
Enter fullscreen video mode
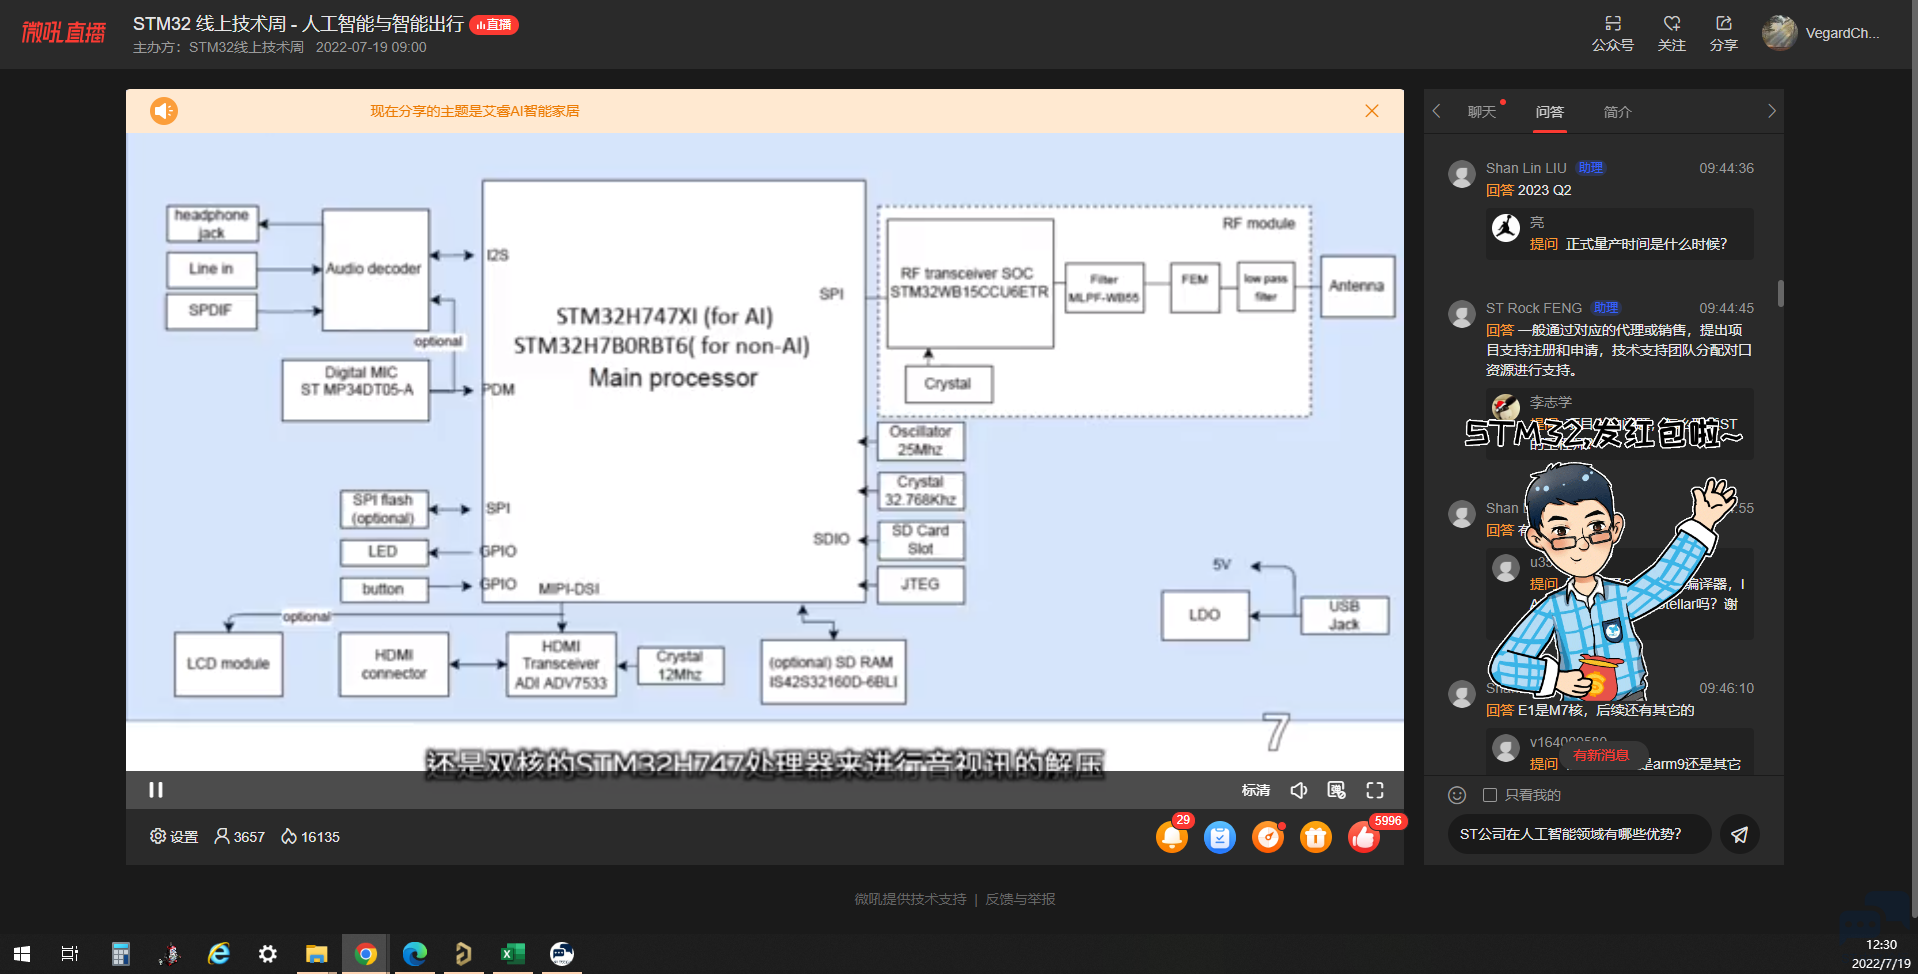coord(1375,790)
